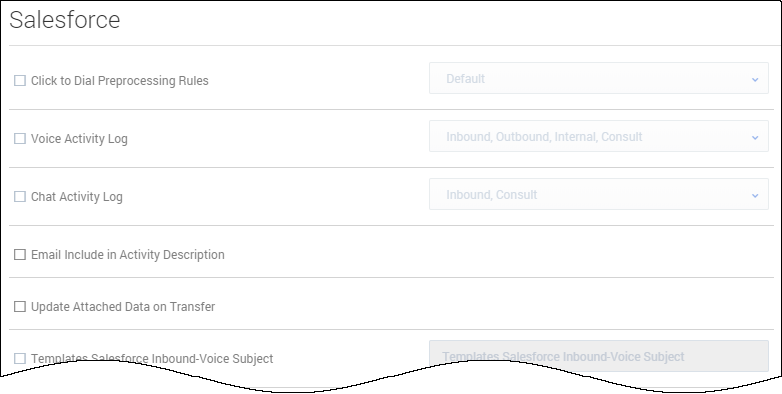
Task: Enable Update Attached Data on Transfer checkbox
Action: point(20,307)
